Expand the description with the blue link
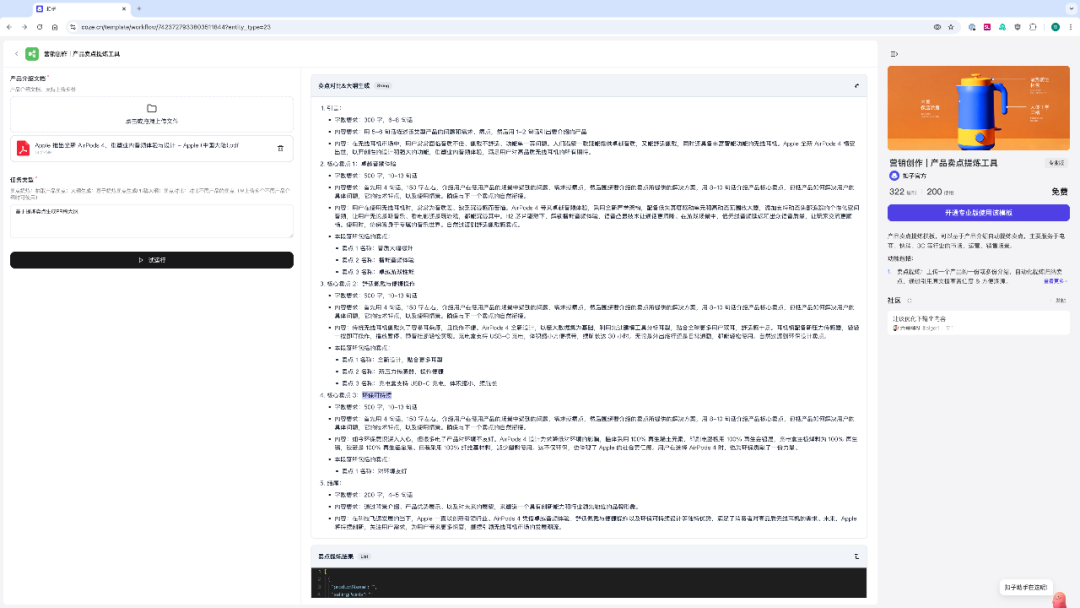The width and height of the screenshot is (1080, 608). pos(1055,281)
